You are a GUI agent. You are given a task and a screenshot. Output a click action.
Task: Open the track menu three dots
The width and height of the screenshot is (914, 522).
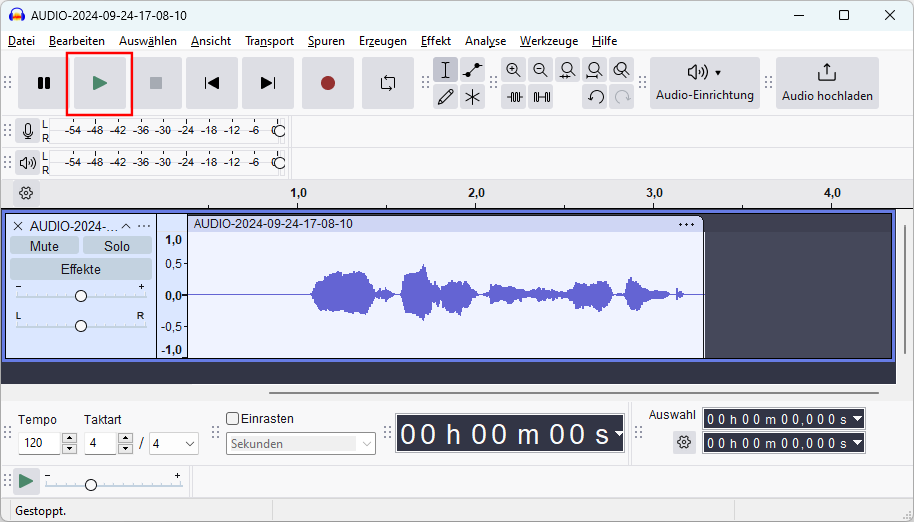143,226
